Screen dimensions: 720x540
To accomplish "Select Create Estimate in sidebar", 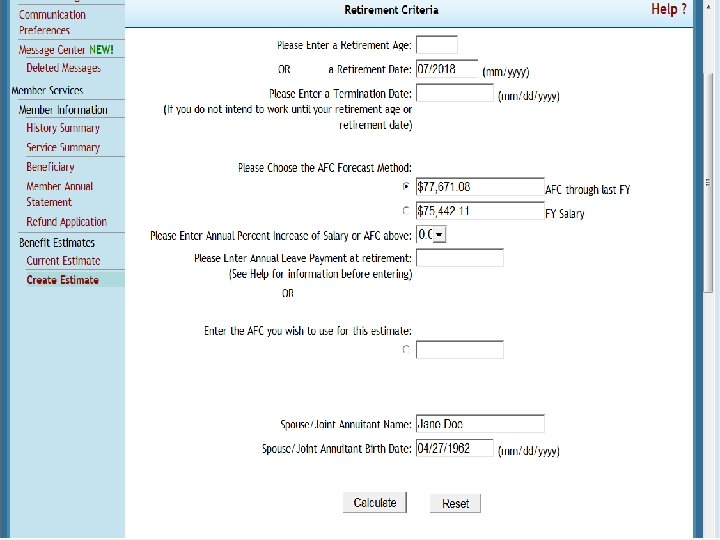I will pos(62,280).
